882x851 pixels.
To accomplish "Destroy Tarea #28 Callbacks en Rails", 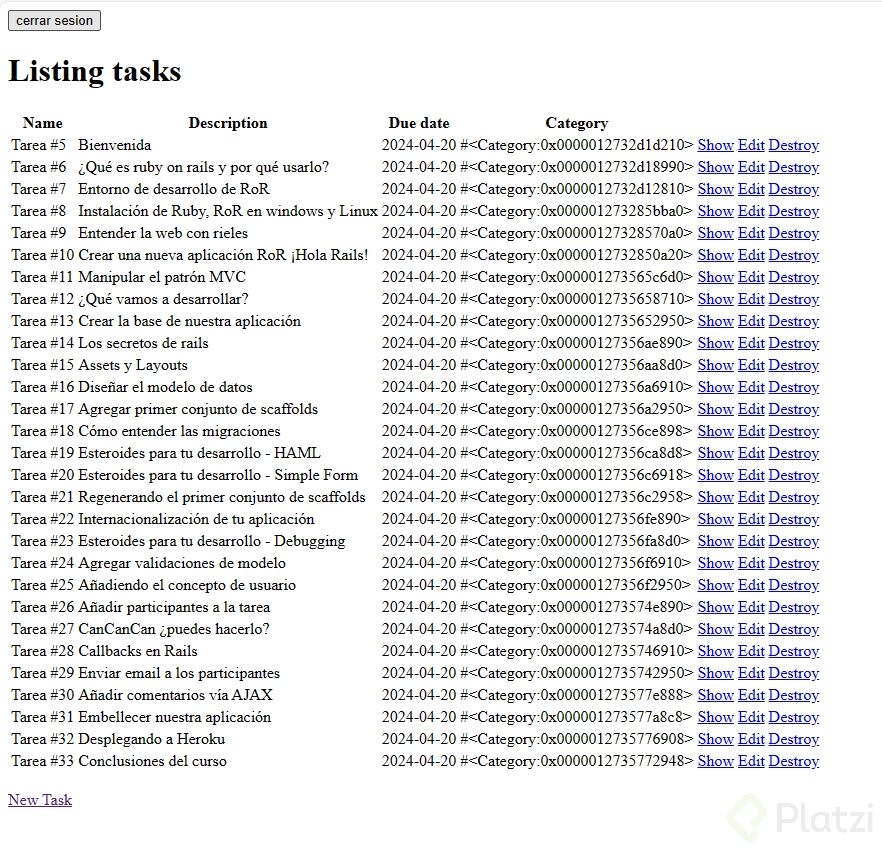I will pos(793,651).
